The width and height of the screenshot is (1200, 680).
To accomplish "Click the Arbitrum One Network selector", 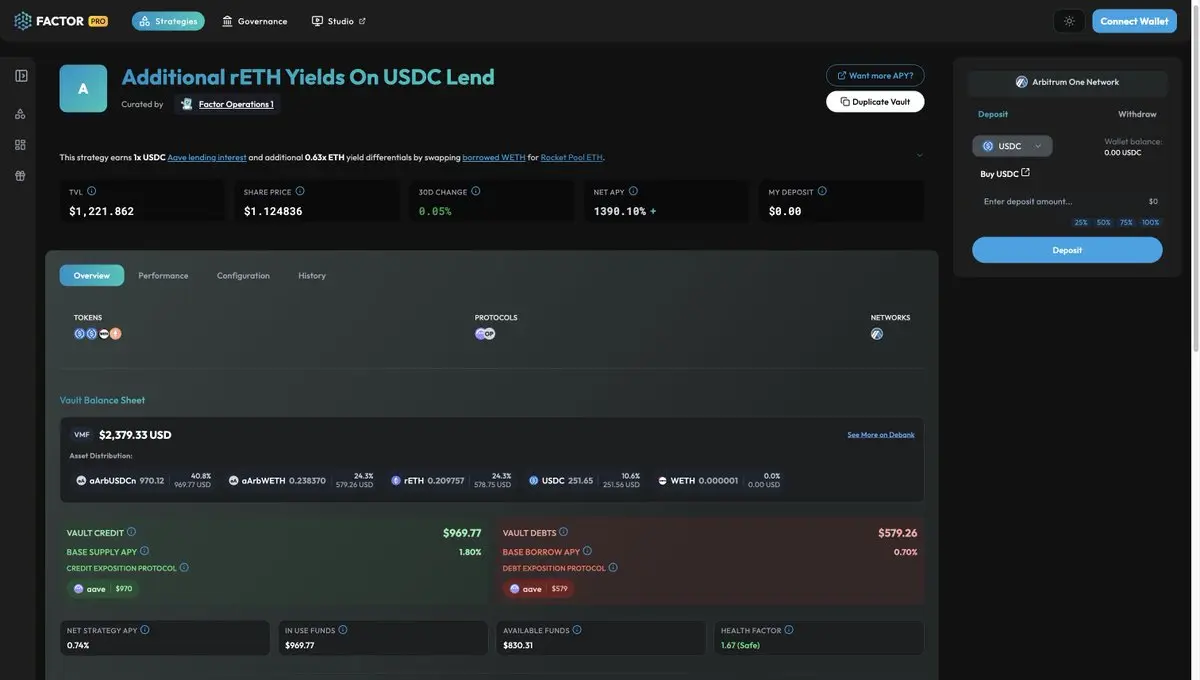I will point(1067,82).
